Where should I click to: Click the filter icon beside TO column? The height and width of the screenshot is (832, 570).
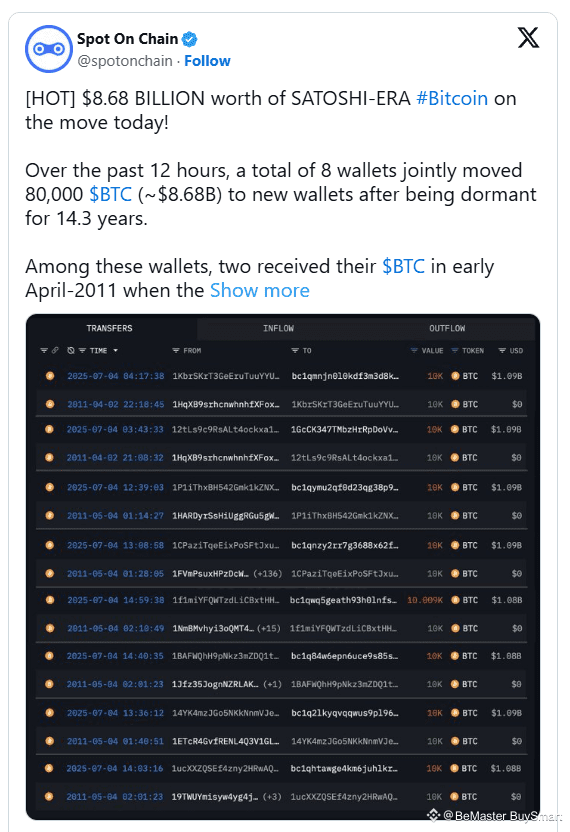295,351
